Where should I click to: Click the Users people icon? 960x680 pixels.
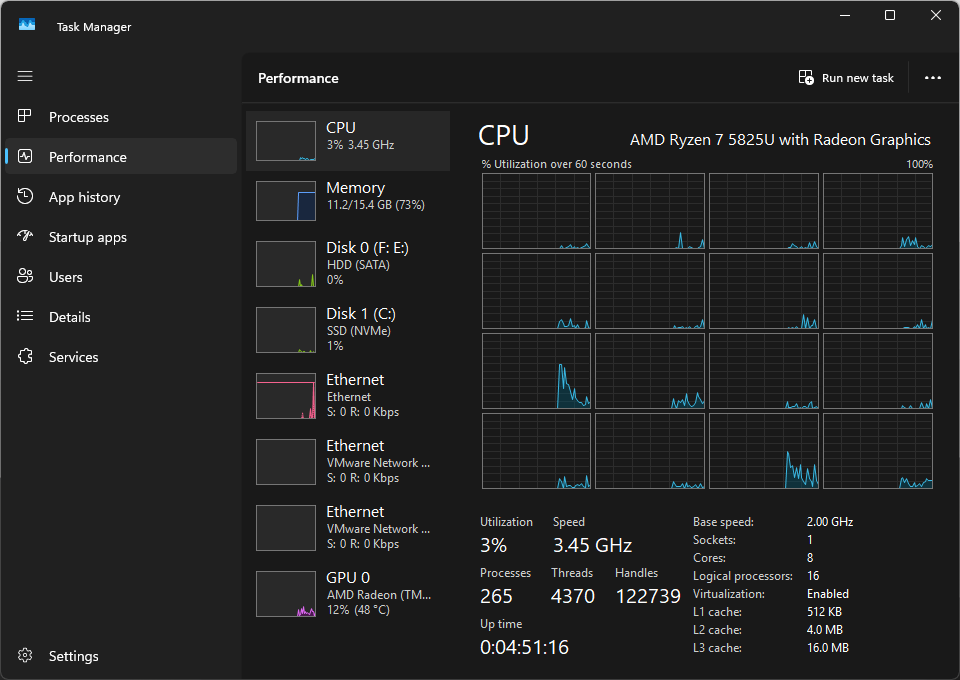point(25,277)
